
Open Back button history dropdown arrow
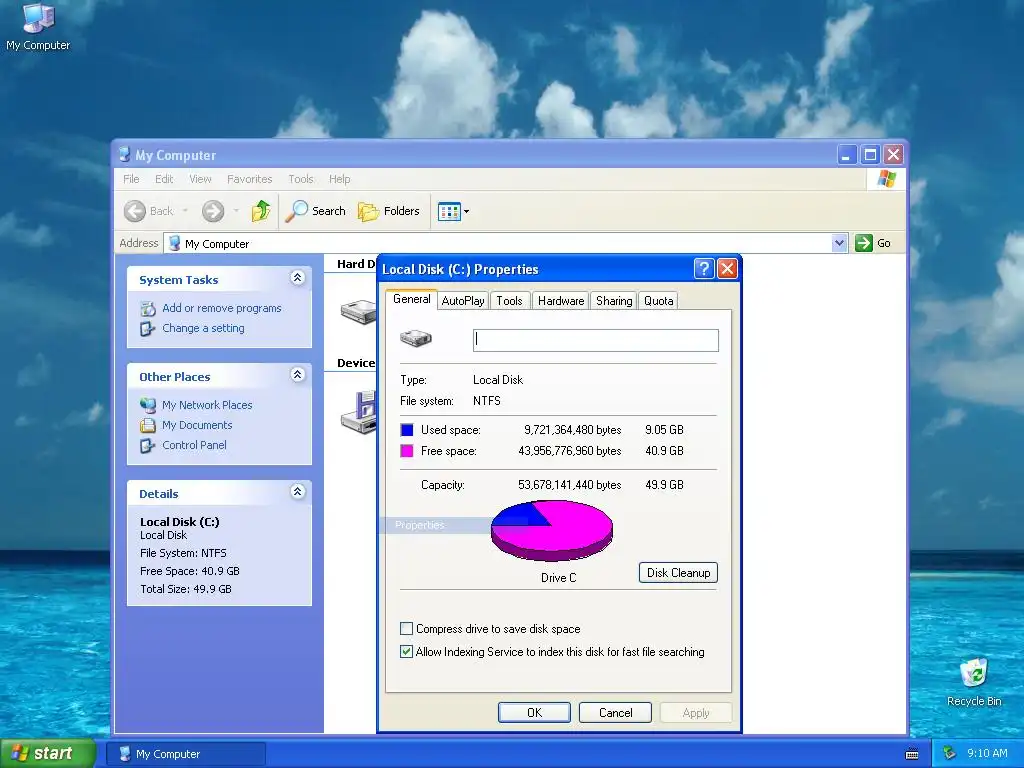coord(185,211)
